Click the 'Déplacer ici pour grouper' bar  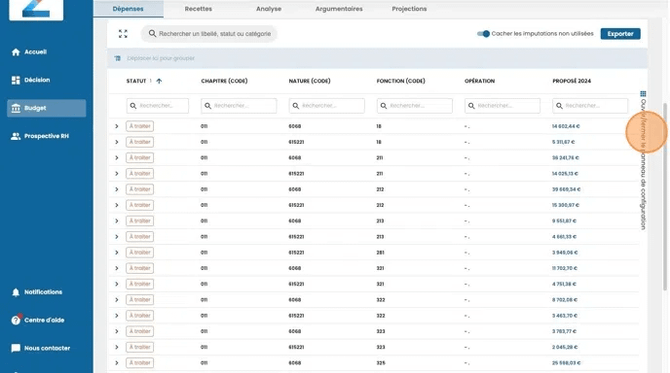(377, 58)
